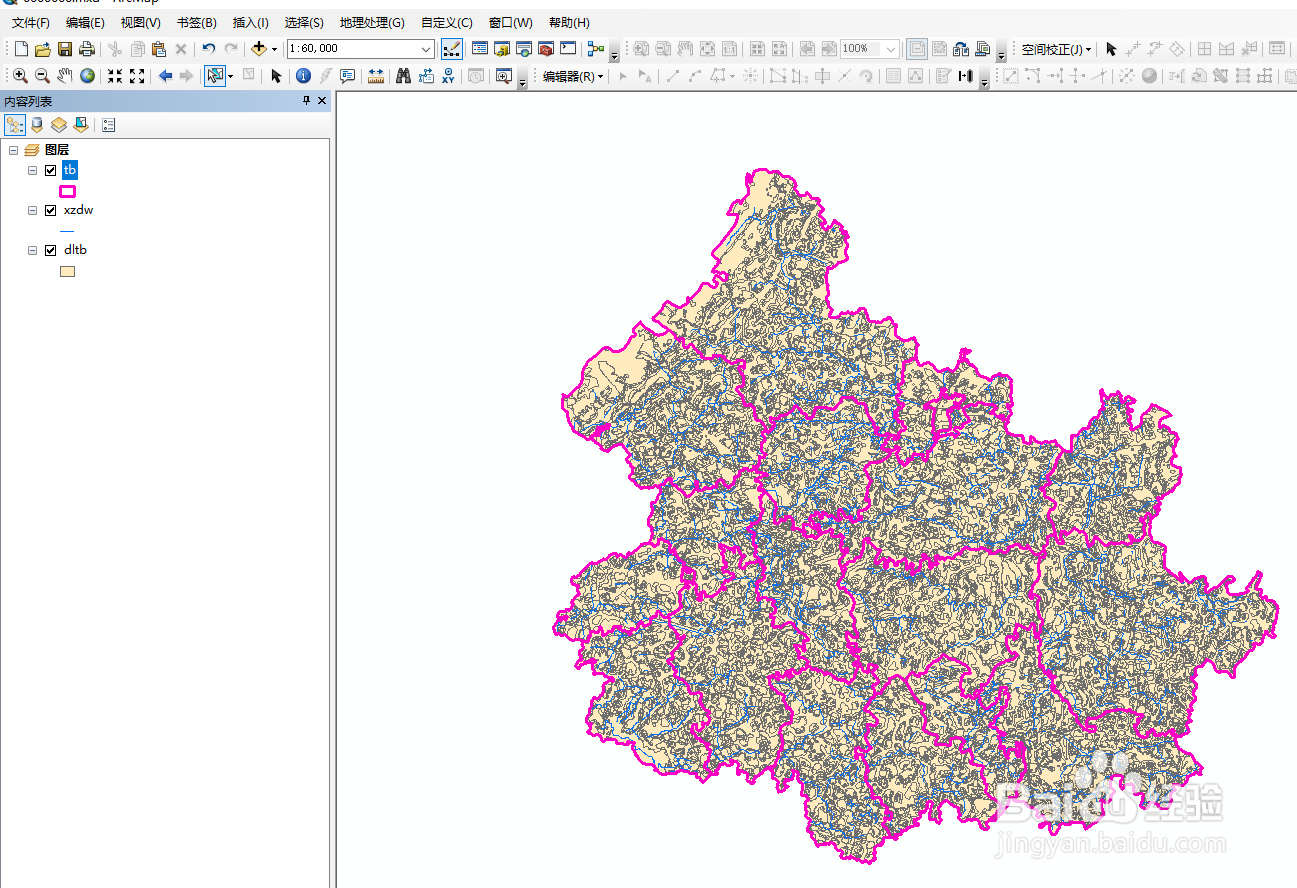1297x888 pixels.
Task: Collapse the 图层 data frame node
Action: pos(13,150)
